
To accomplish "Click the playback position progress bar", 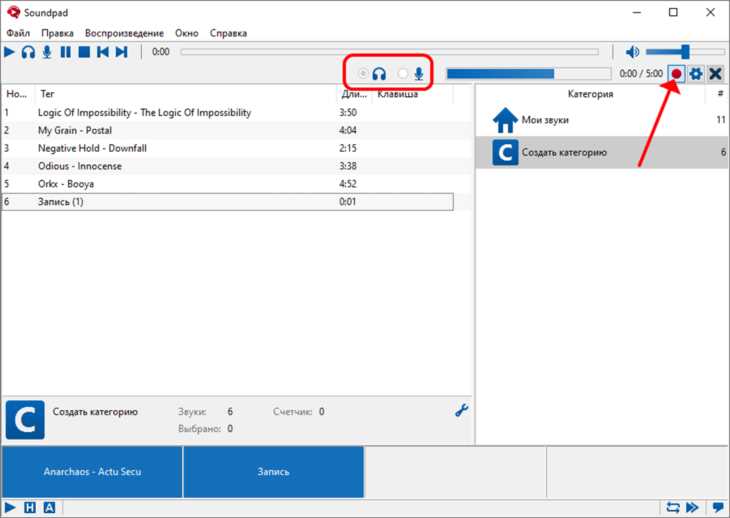I will (390, 52).
